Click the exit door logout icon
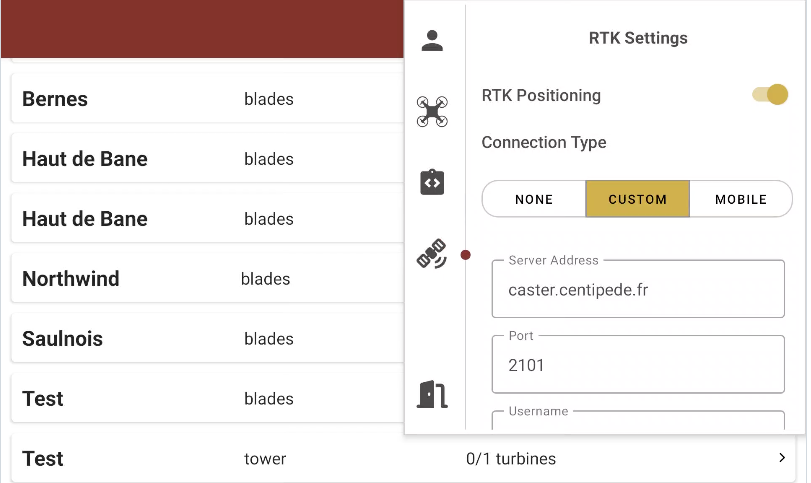 click(x=432, y=394)
